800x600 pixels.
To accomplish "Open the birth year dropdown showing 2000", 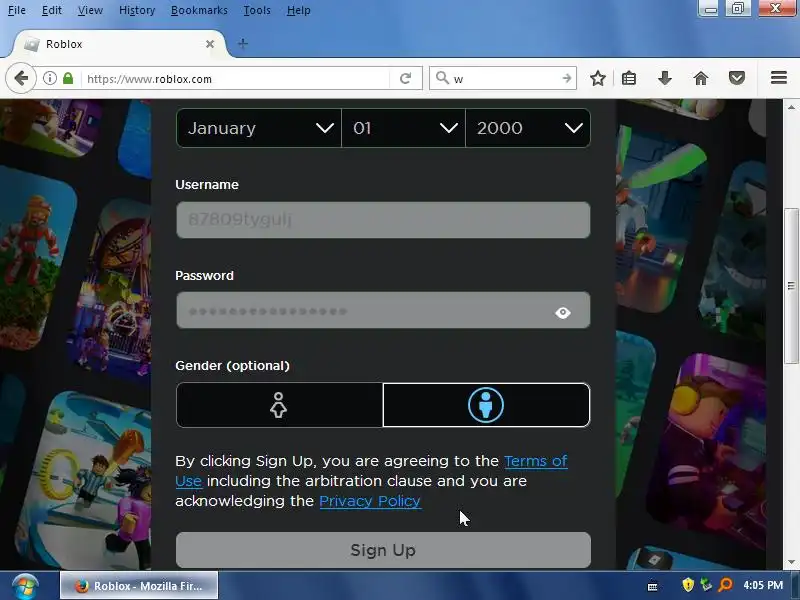I will coord(528,128).
